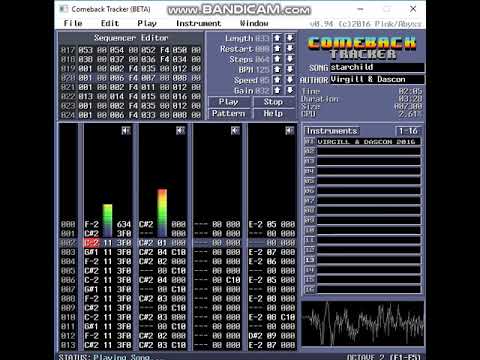Image resolution: width=480 pixels, height=360 pixels.
Task: Click the waveform oscilloscope display
Action: pos(363,324)
